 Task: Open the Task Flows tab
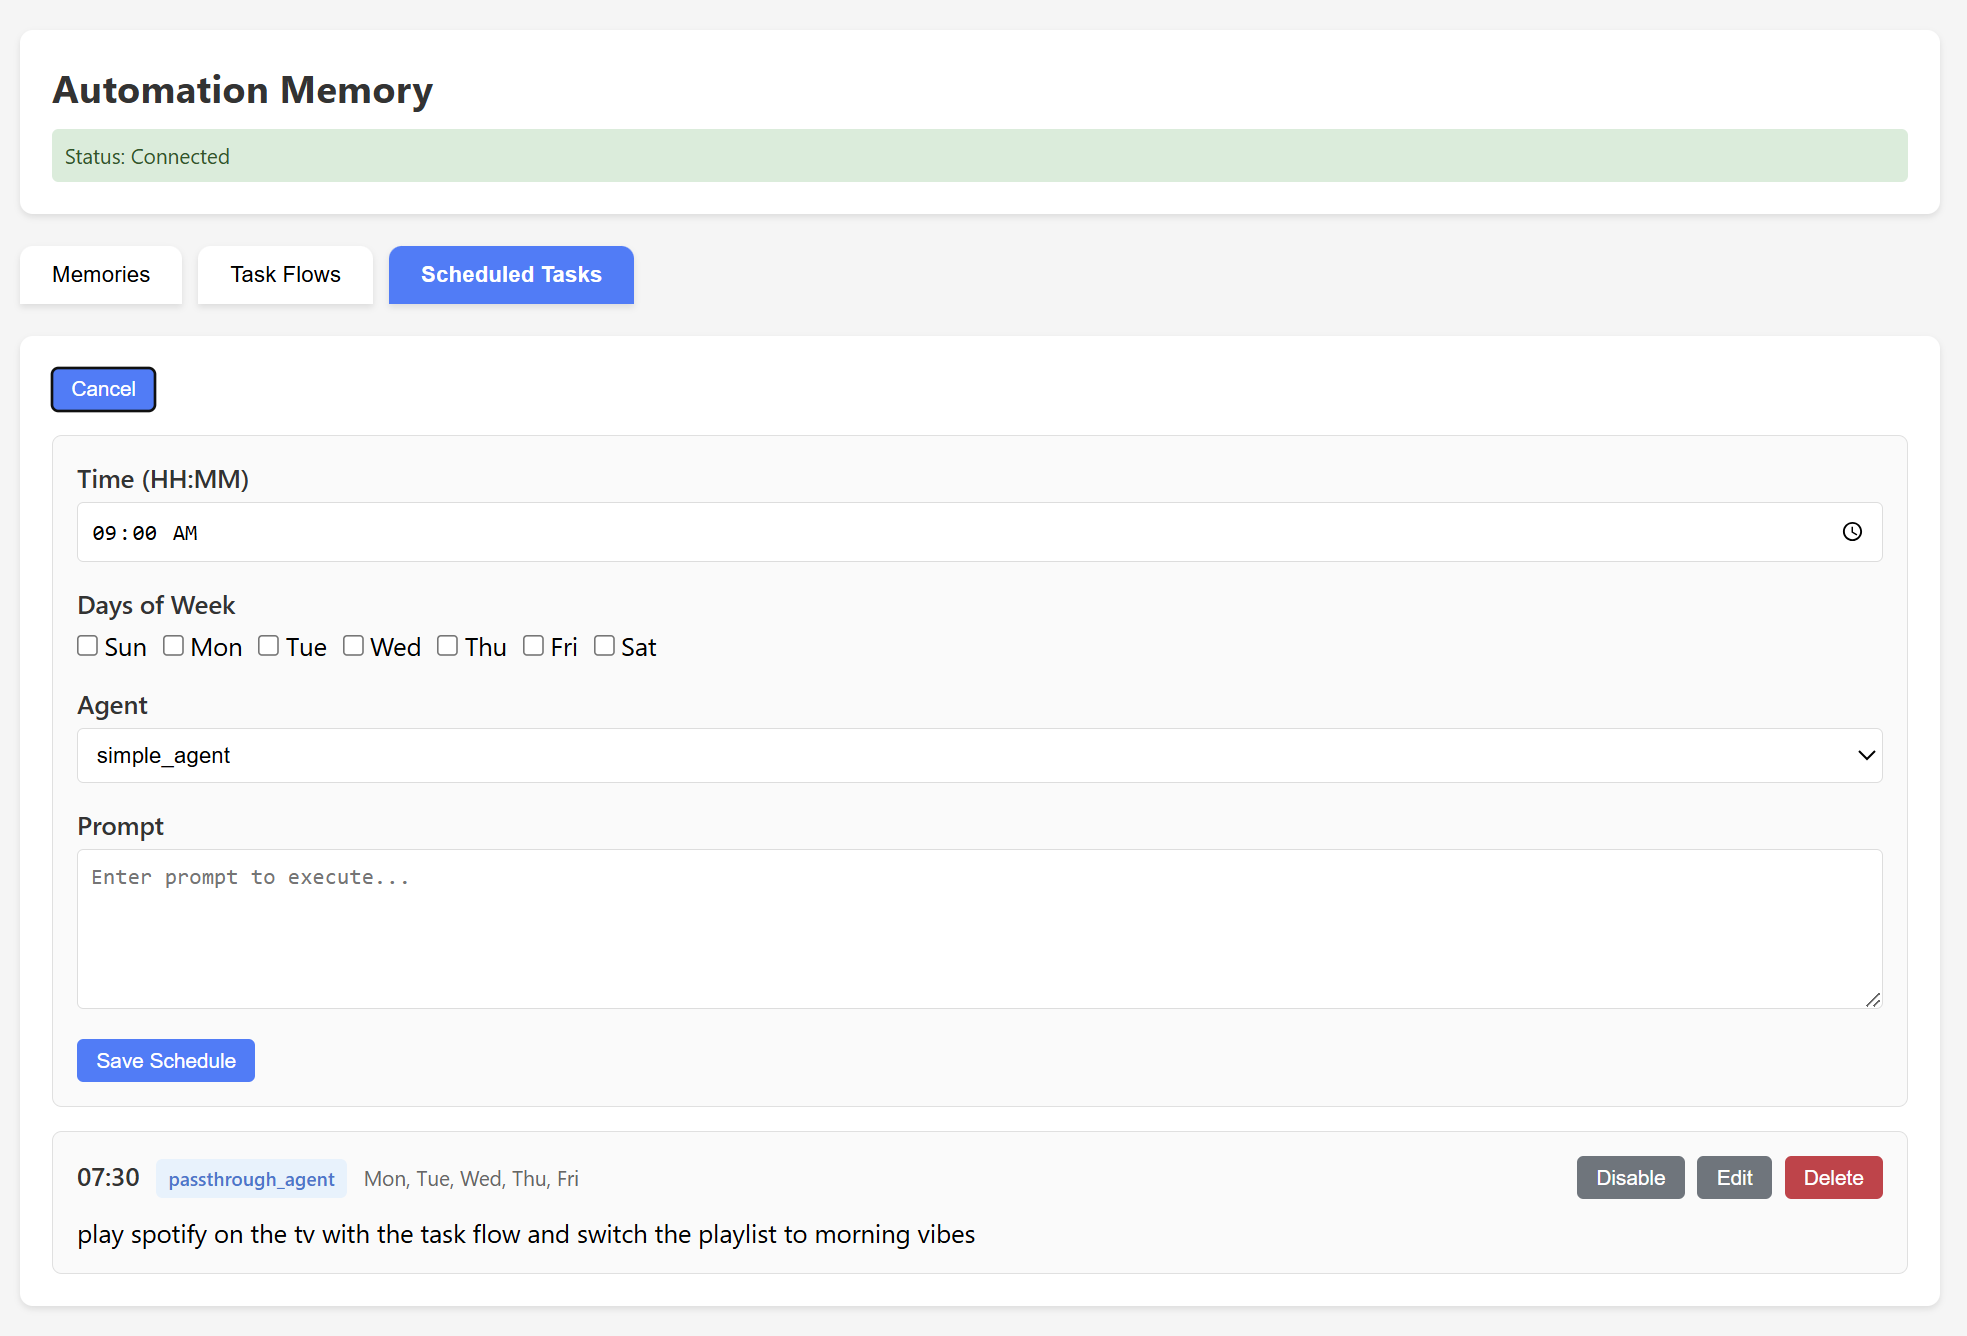(285, 275)
